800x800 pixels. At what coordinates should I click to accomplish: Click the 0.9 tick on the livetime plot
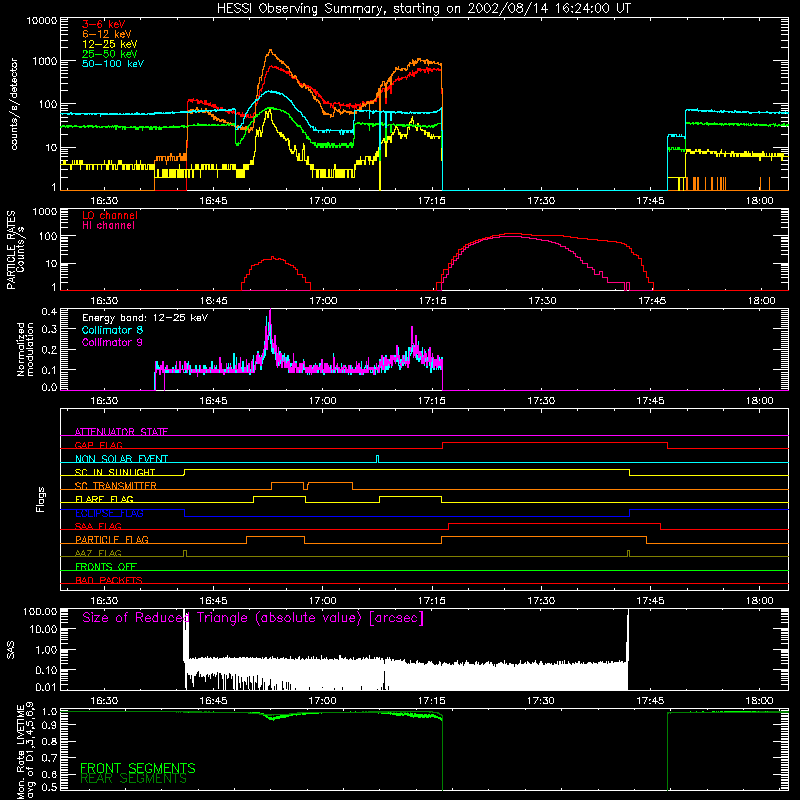click(49, 726)
